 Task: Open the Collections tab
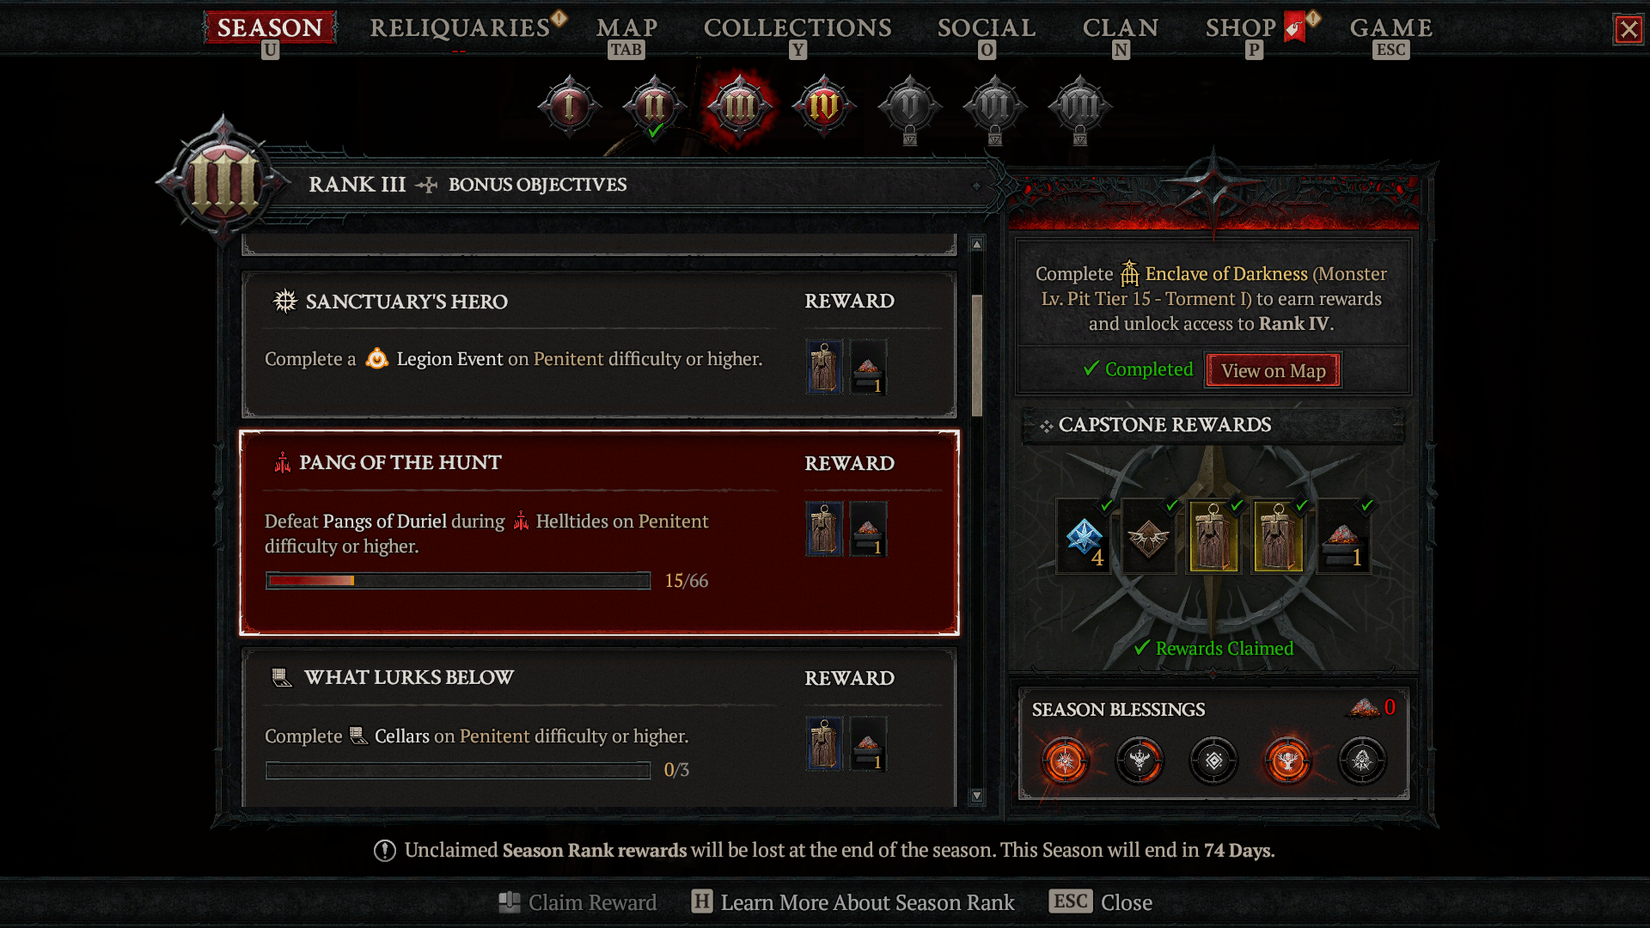point(797,28)
